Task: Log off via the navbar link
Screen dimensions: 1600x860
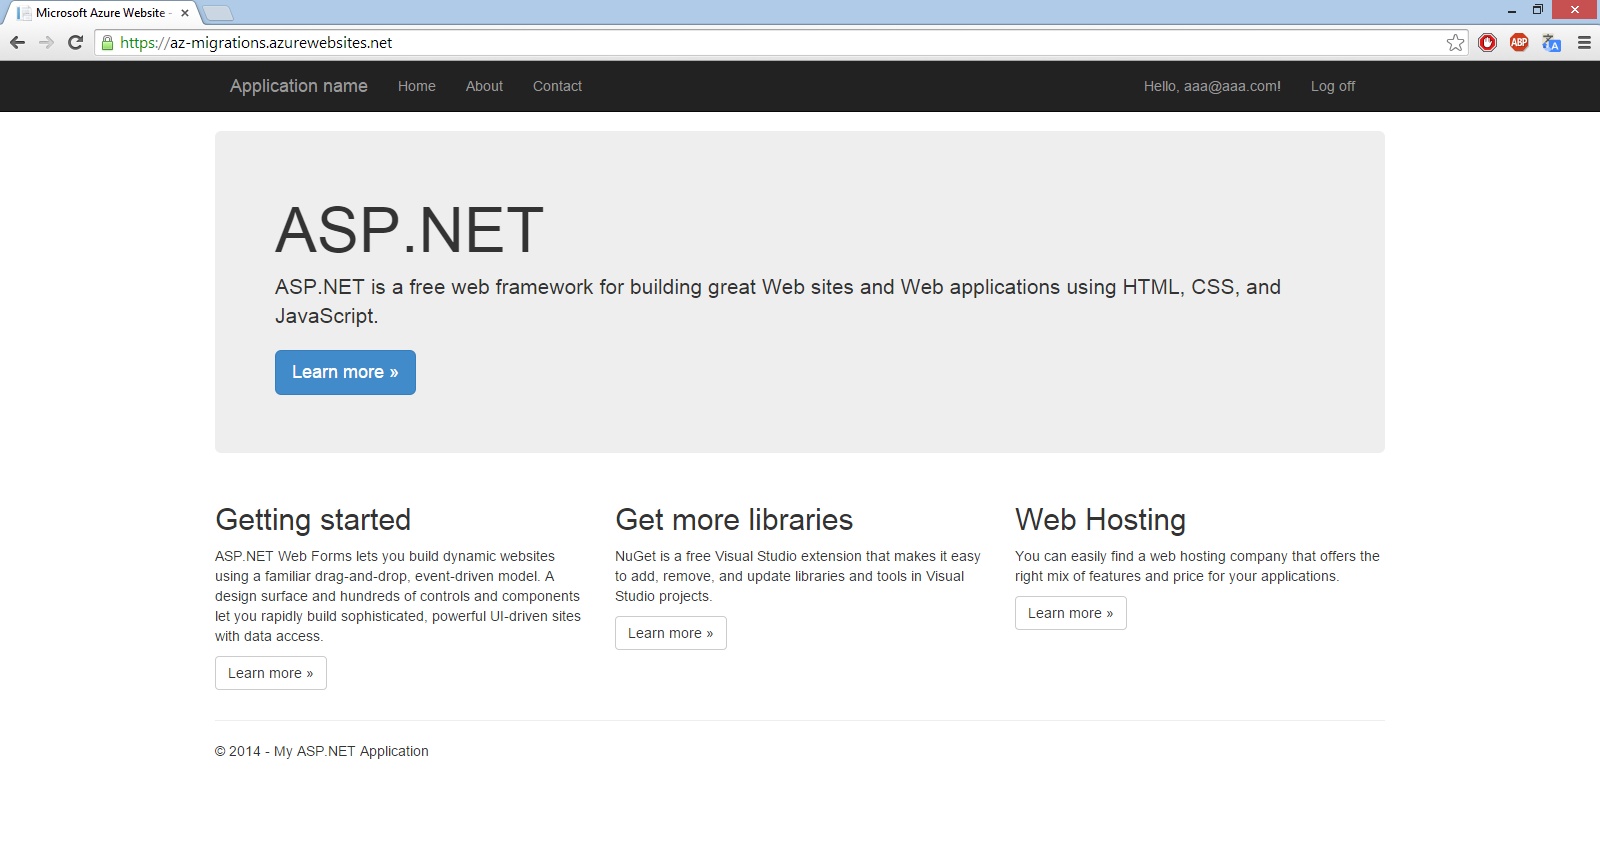Action: [1333, 86]
